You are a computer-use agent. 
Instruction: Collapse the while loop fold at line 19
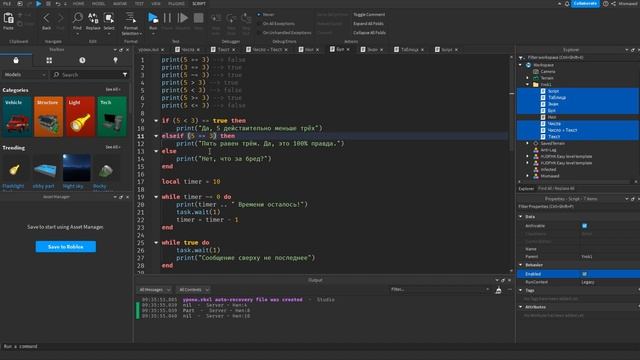click(156, 197)
